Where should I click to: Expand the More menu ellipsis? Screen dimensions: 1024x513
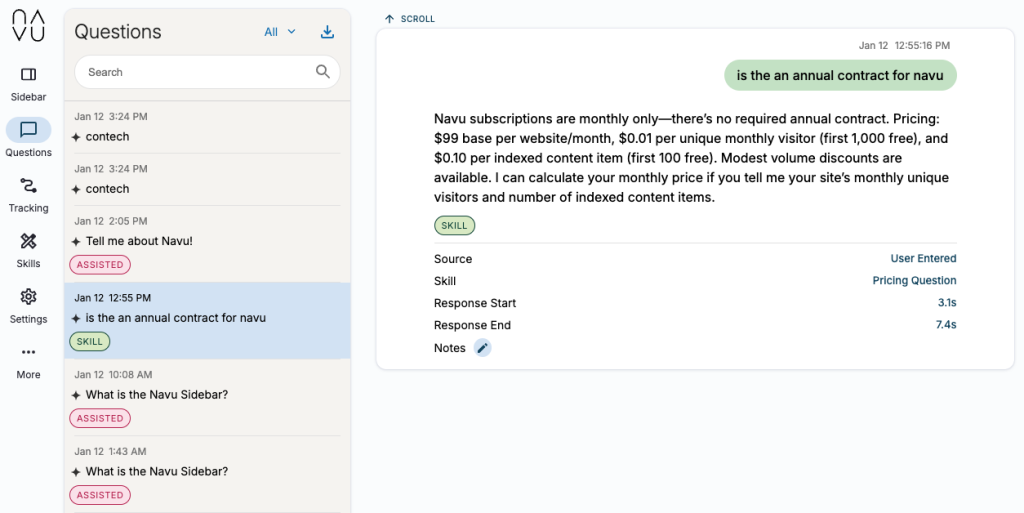(x=28, y=352)
